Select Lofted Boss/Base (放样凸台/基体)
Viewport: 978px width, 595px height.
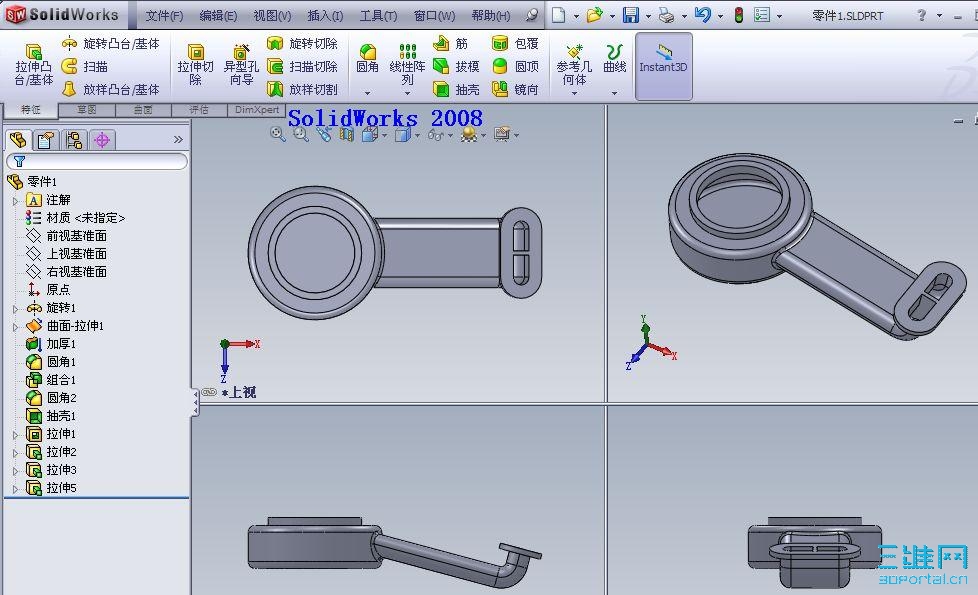tap(111, 89)
